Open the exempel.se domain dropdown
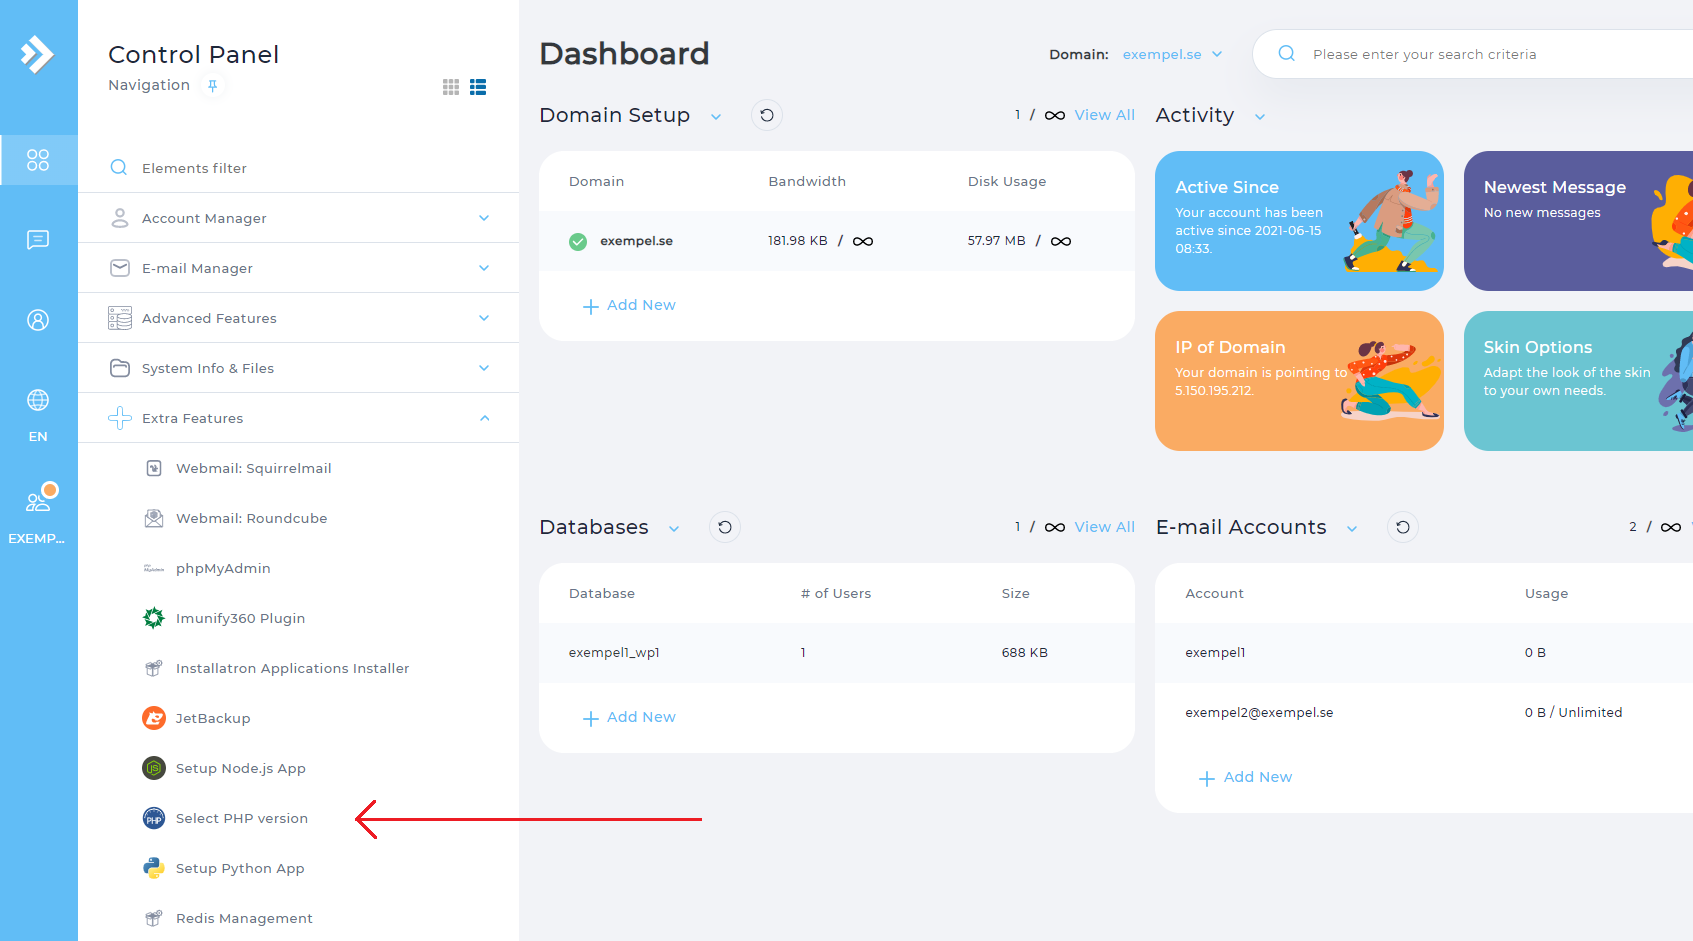Viewport: 1693px width, 941px height. pos(1172,55)
